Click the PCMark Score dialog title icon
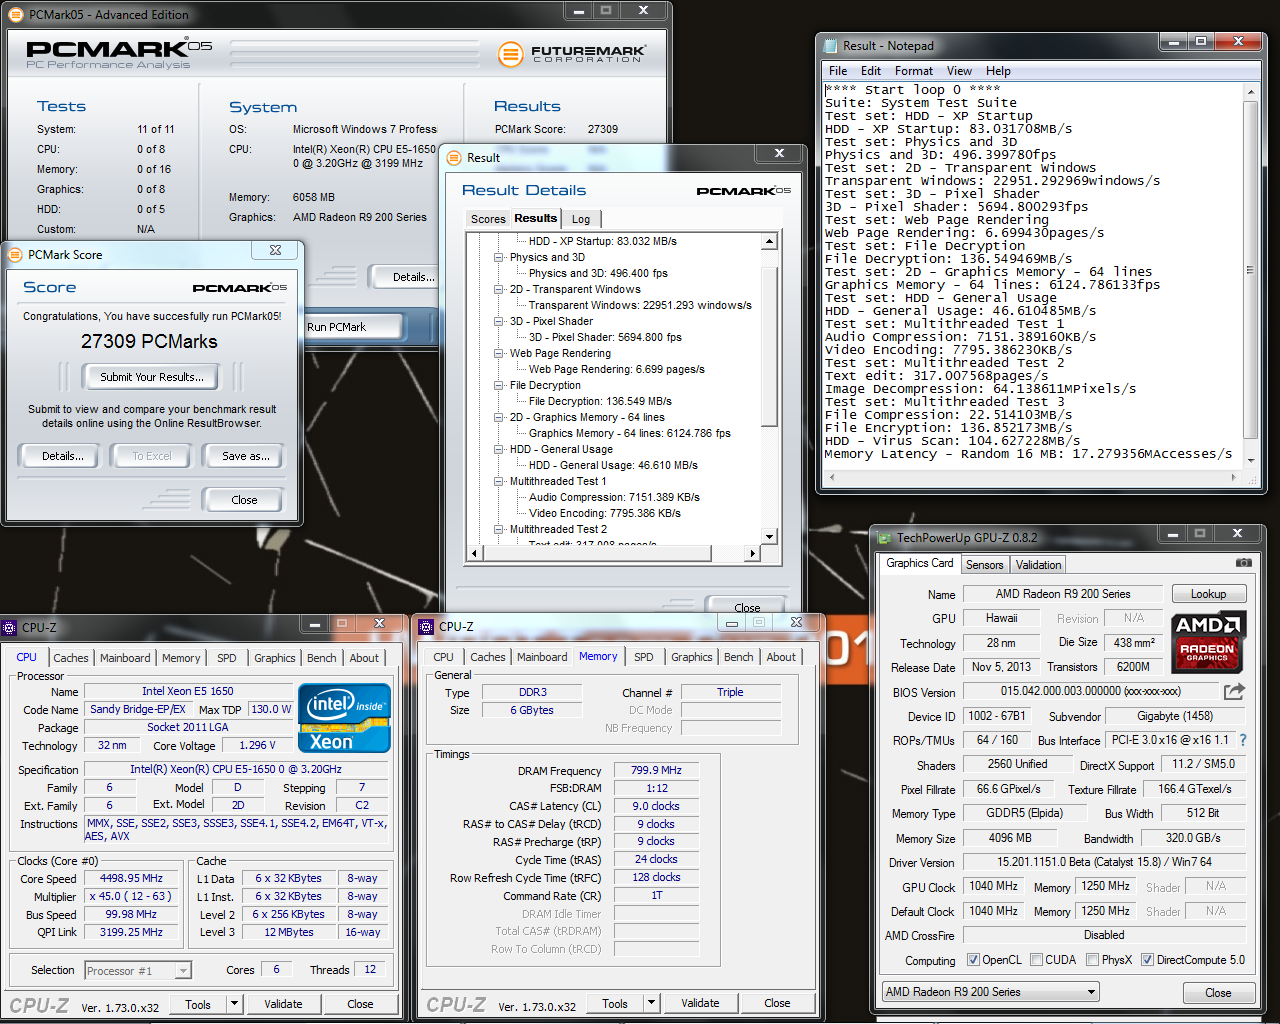The height and width of the screenshot is (1024, 1280). click(15, 255)
